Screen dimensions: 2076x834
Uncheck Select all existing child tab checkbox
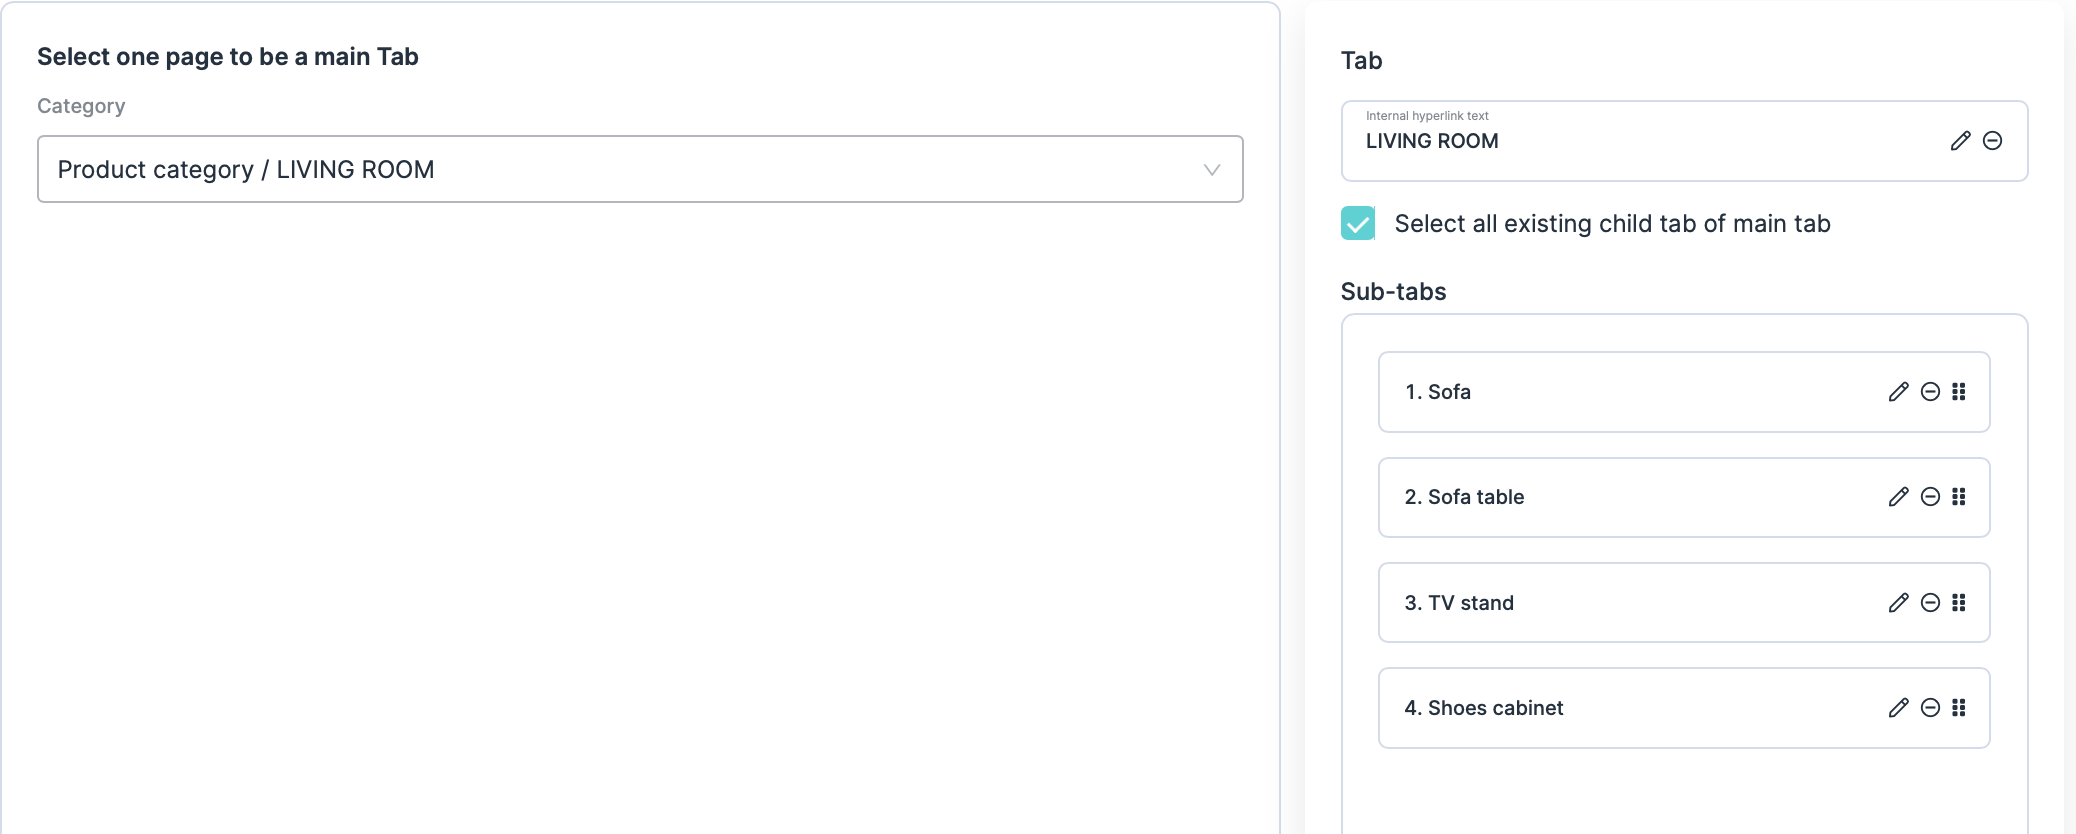coord(1358,223)
